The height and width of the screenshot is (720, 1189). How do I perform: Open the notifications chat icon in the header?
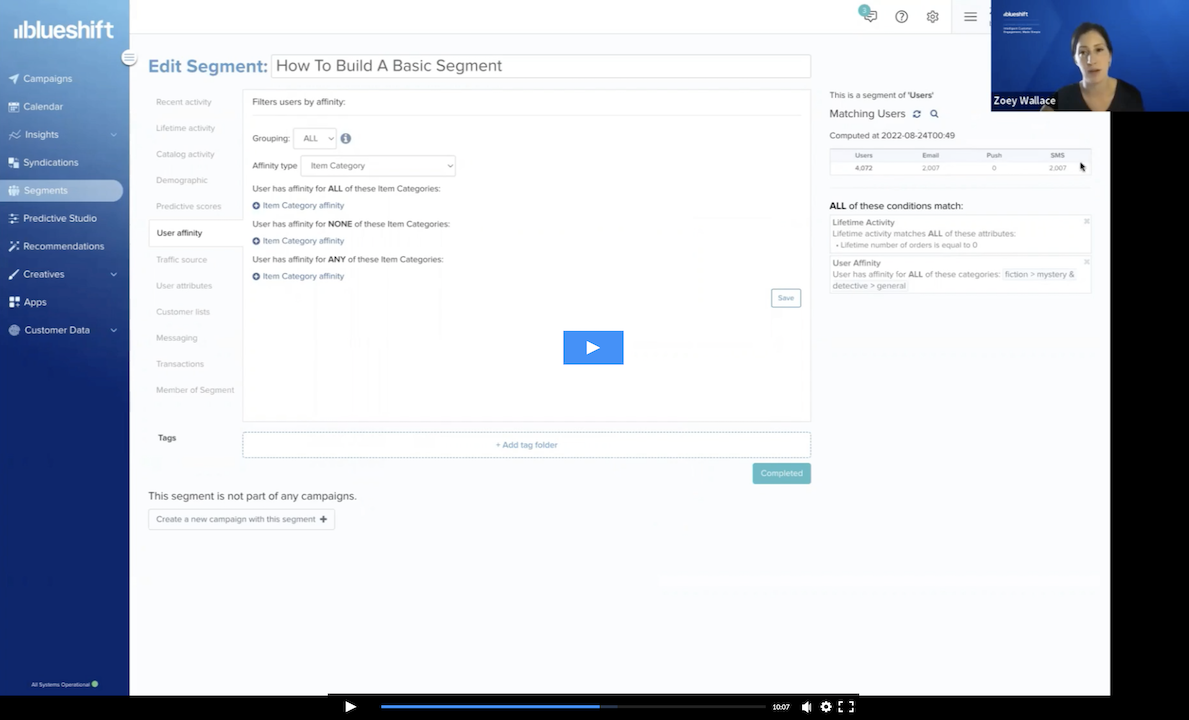[x=869, y=15]
